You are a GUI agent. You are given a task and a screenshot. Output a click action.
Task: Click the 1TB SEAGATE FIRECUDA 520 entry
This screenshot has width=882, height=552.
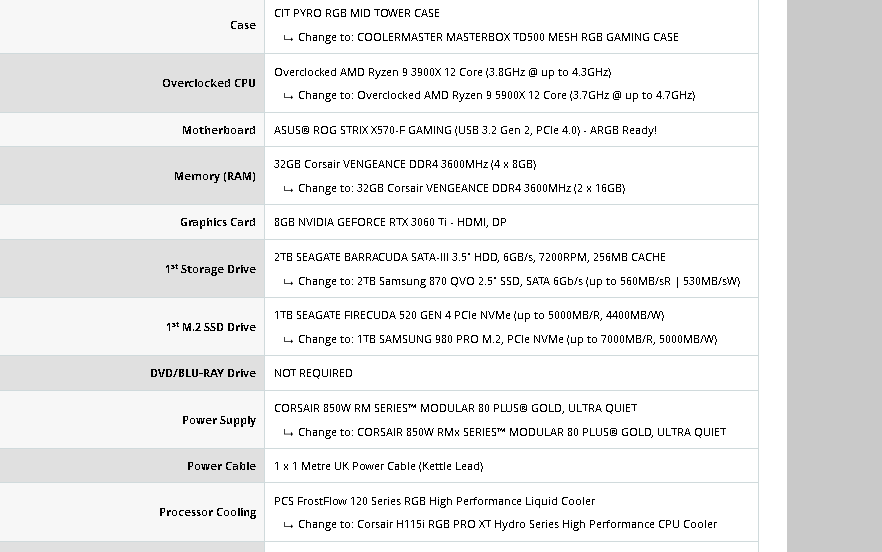click(x=469, y=315)
